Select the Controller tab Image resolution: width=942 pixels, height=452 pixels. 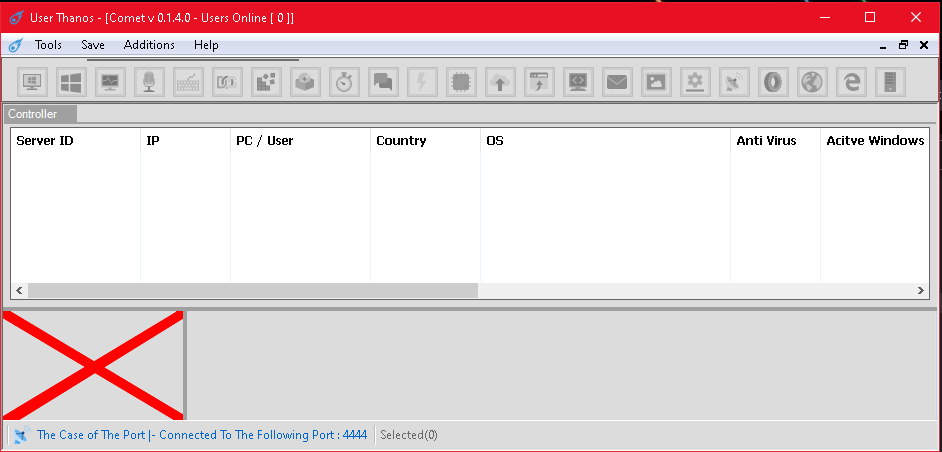click(x=33, y=114)
